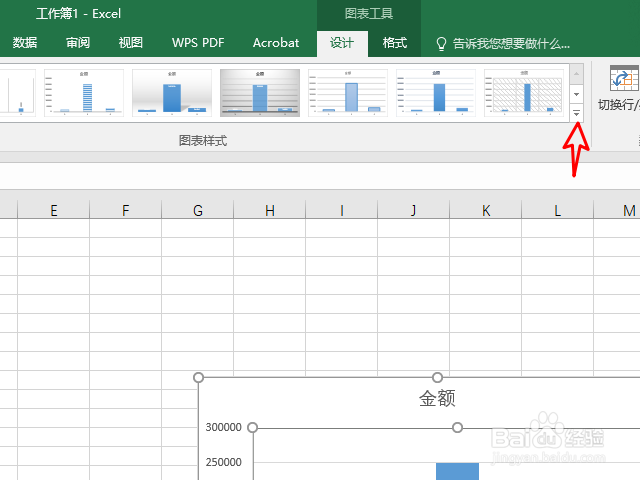Click the 250000 axis label
This screenshot has height=480, width=640.
click(224, 462)
